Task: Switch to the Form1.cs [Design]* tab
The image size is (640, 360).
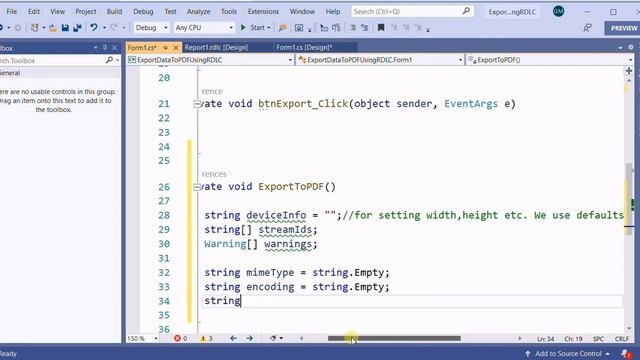Action: [x=304, y=47]
